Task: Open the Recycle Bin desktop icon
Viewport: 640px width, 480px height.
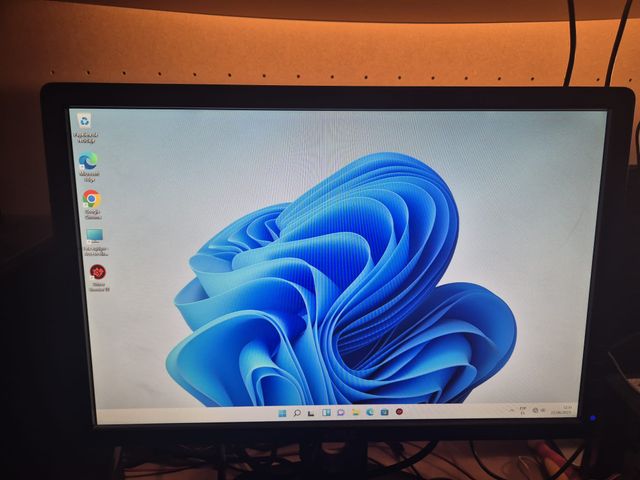Action: [85, 127]
